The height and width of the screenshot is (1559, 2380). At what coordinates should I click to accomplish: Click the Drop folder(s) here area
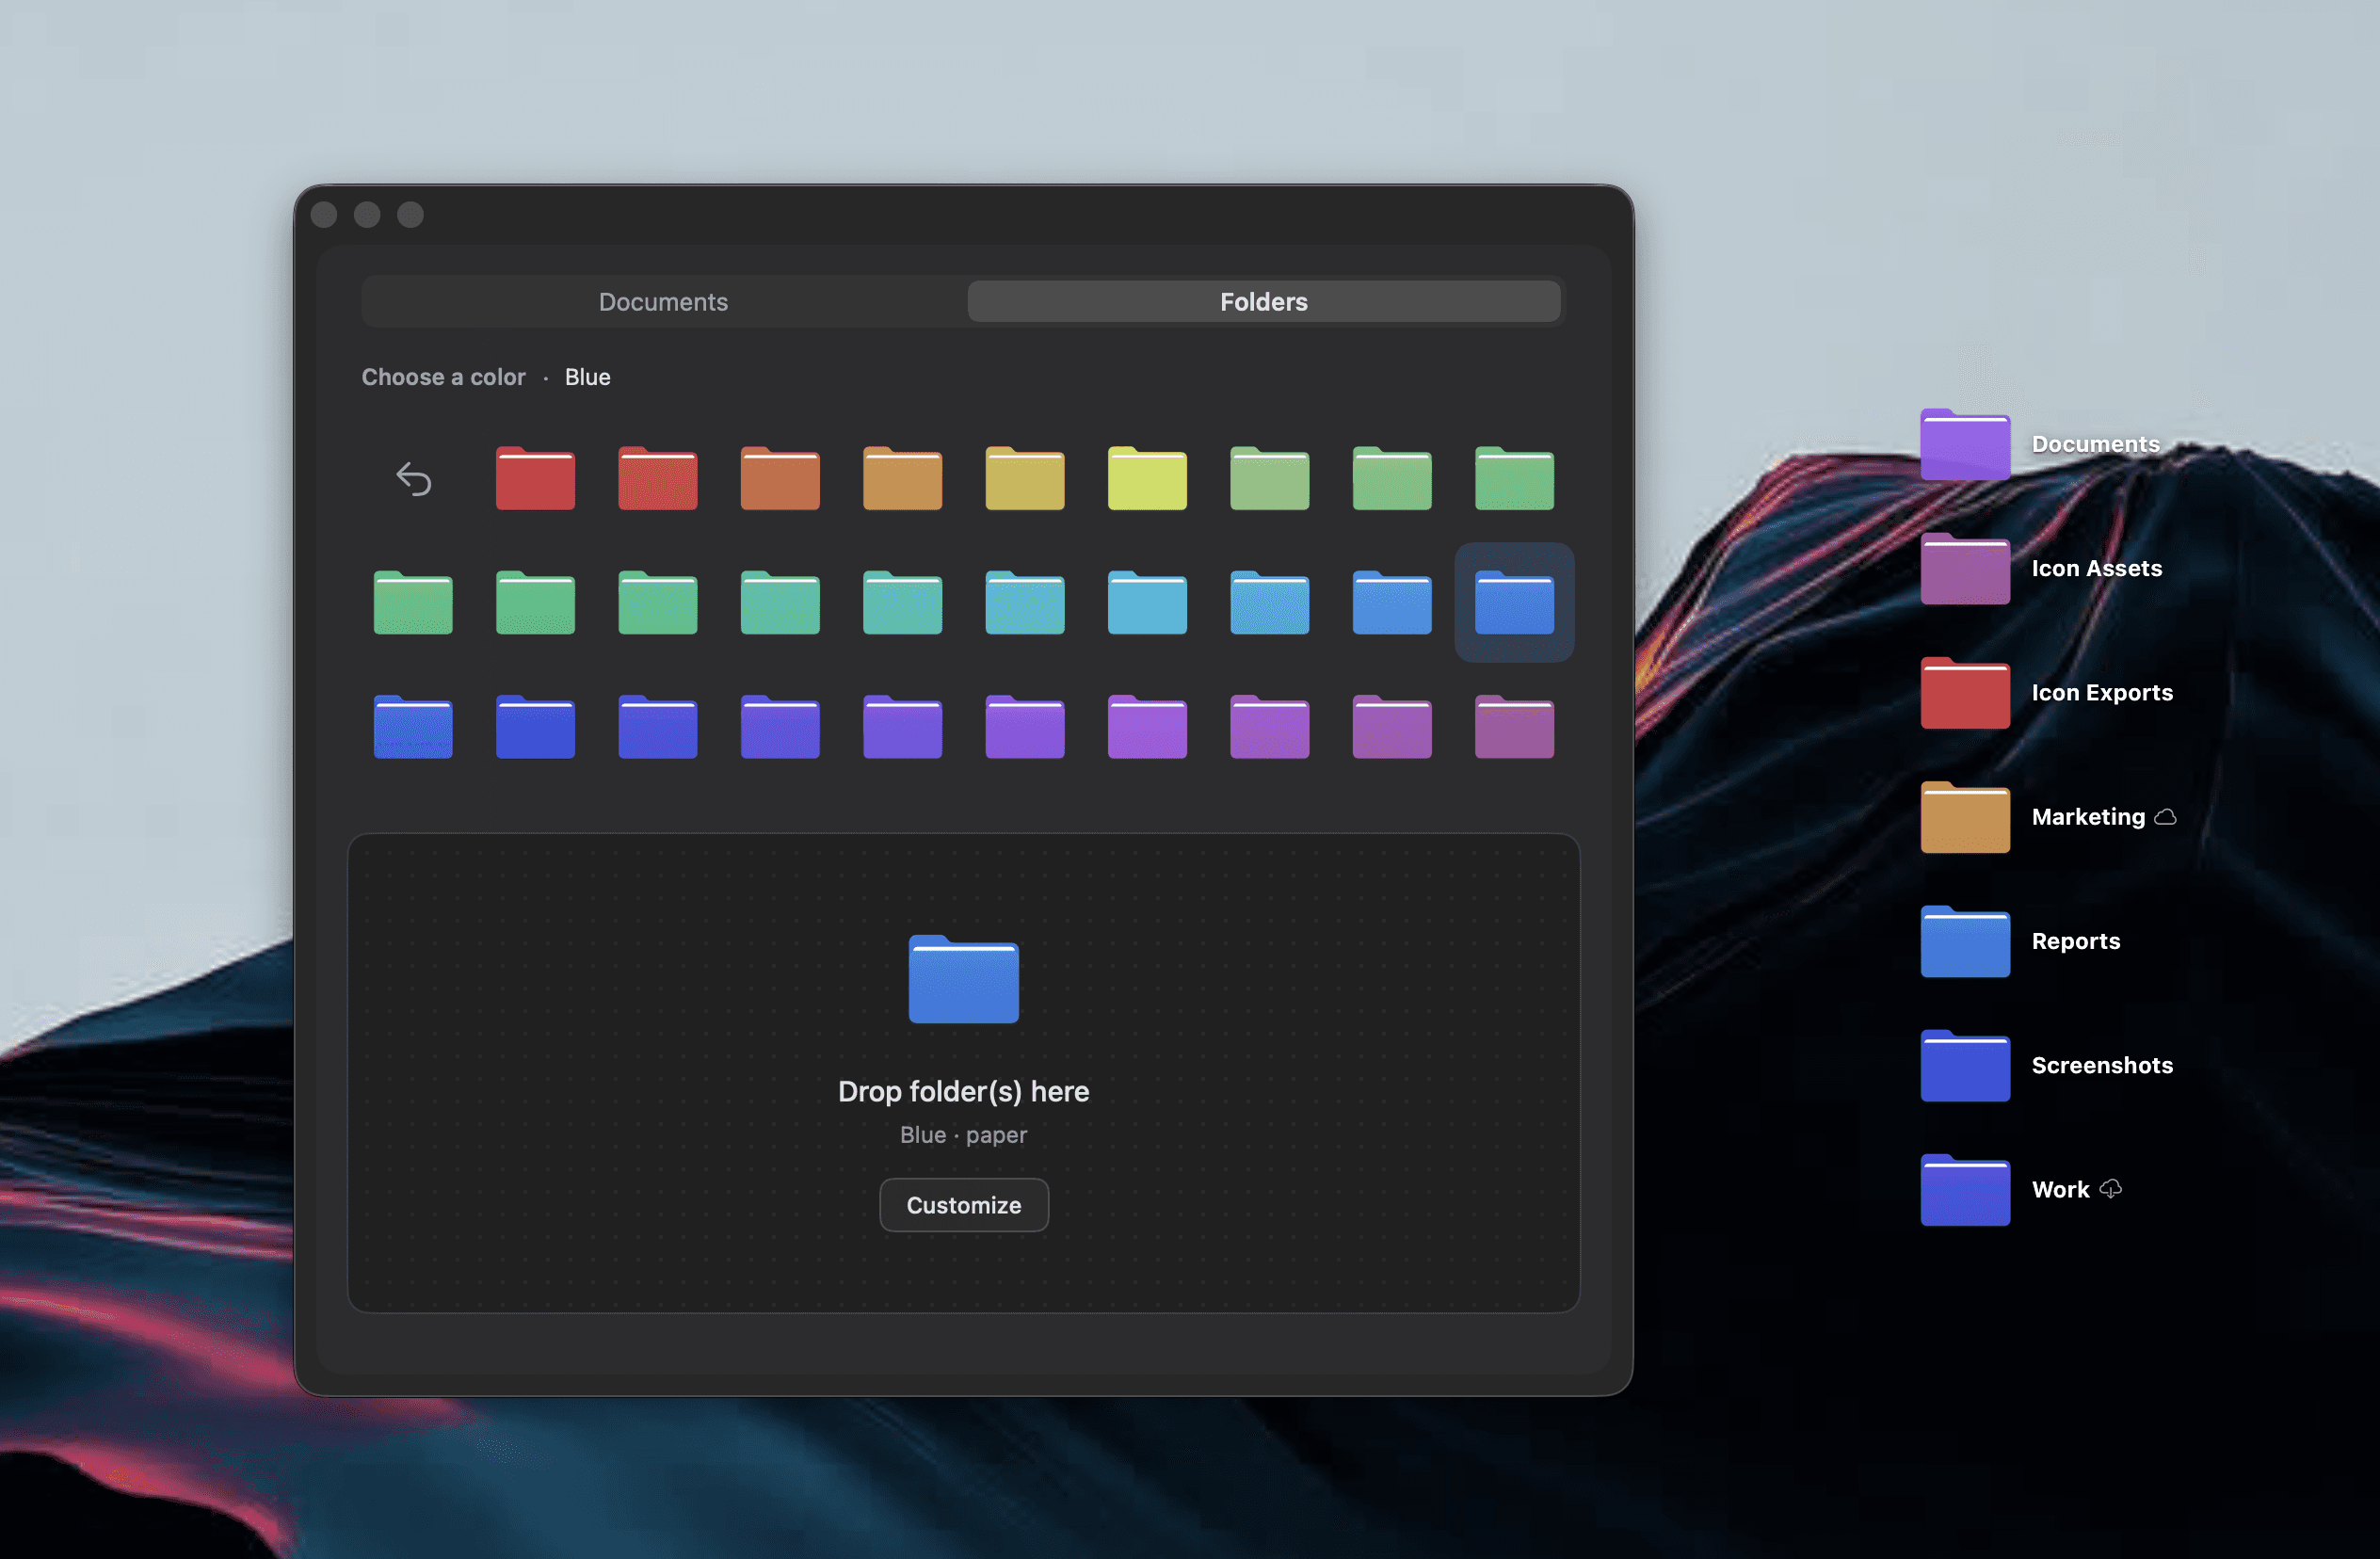(x=963, y=1091)
